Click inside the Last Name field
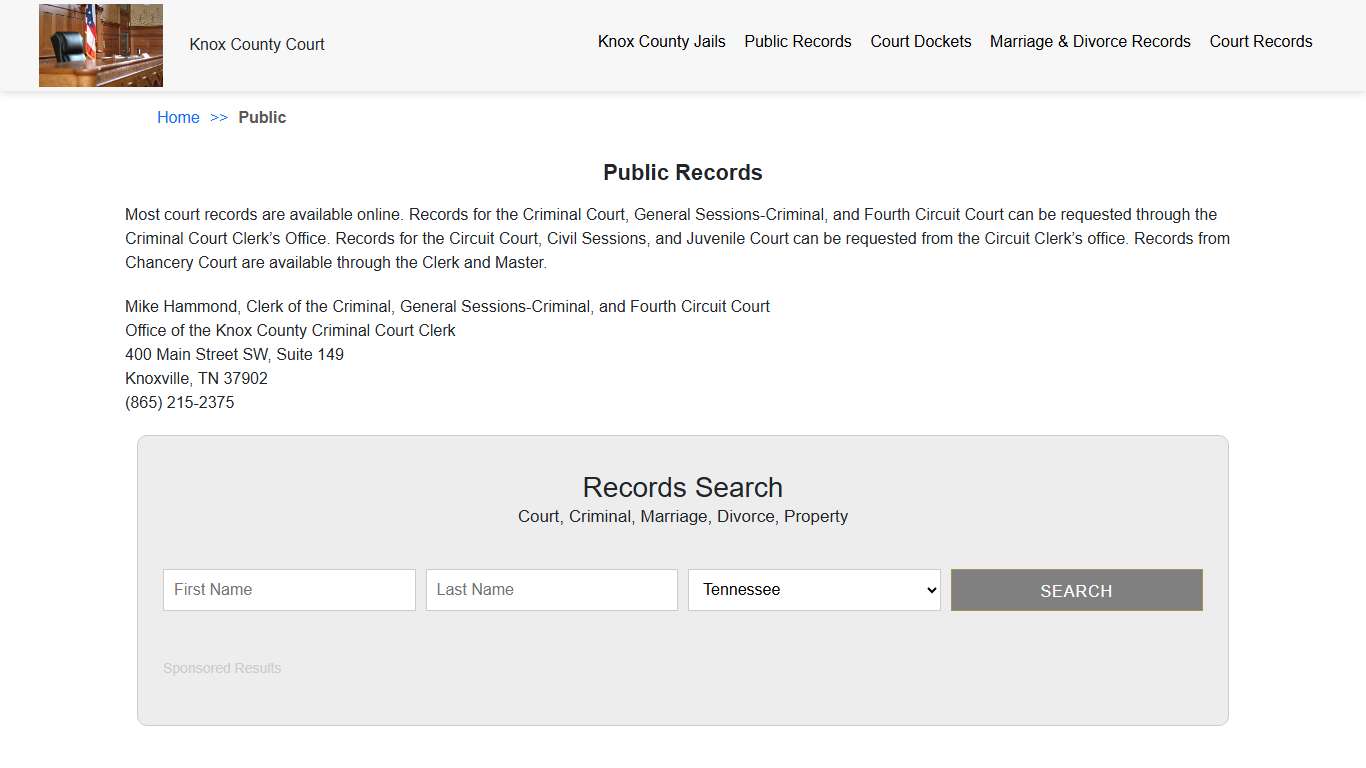 click(551, 589)
